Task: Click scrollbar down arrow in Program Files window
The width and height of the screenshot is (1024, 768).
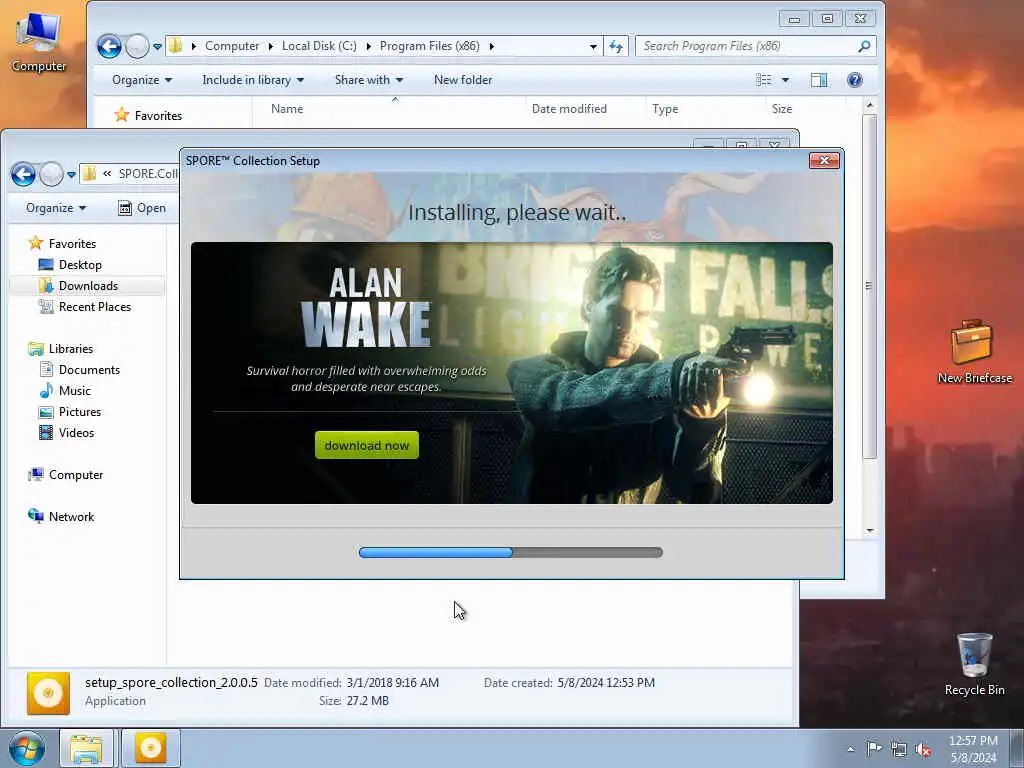Action: pyautogui.click(x=869, y=531)
